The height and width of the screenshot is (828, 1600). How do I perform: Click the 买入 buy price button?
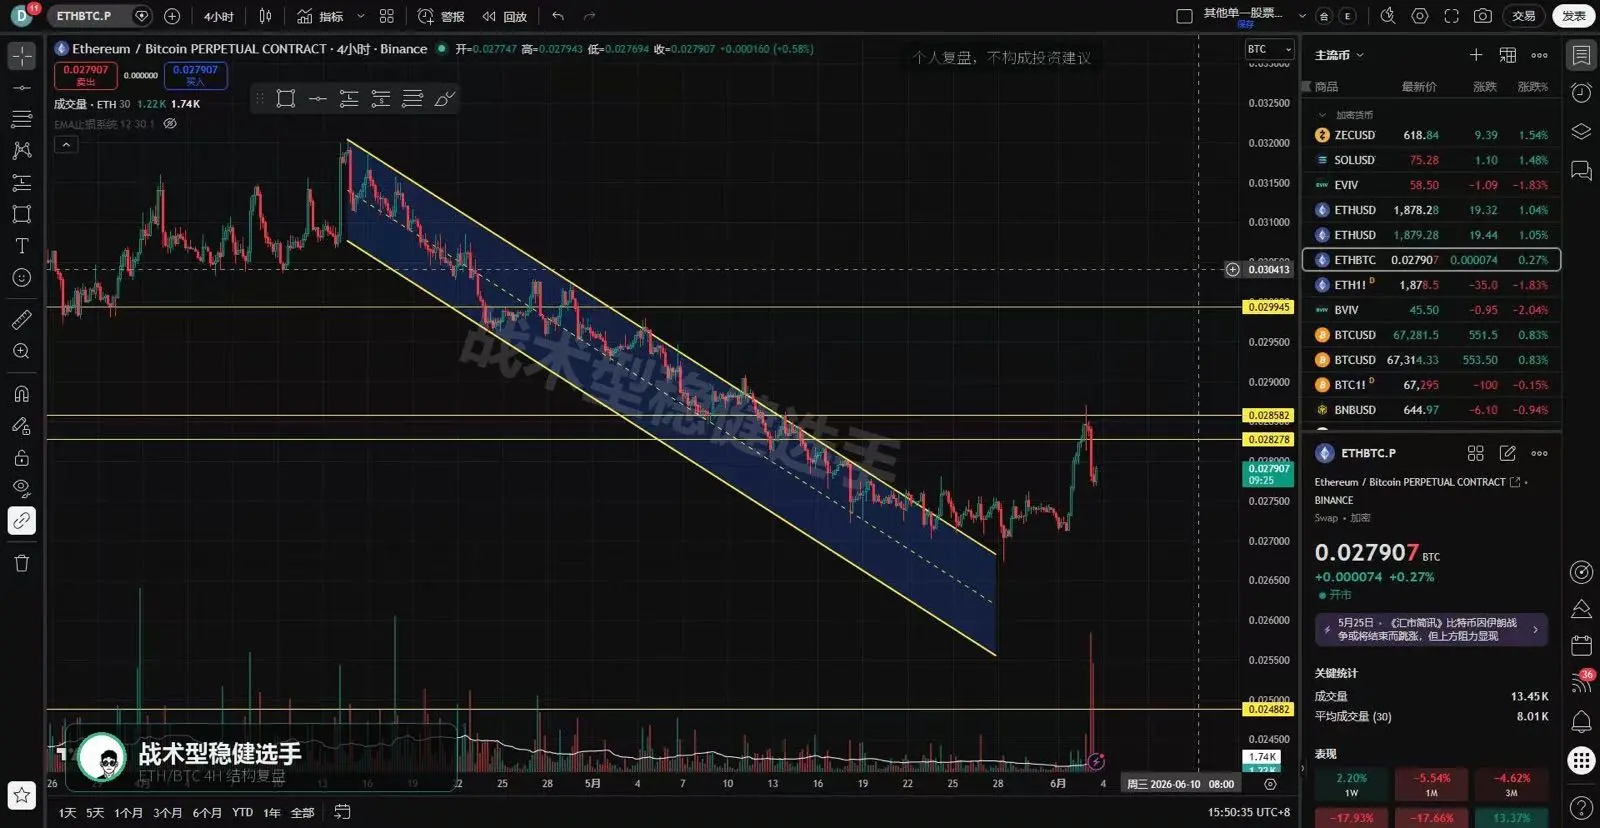click(195, 75)
